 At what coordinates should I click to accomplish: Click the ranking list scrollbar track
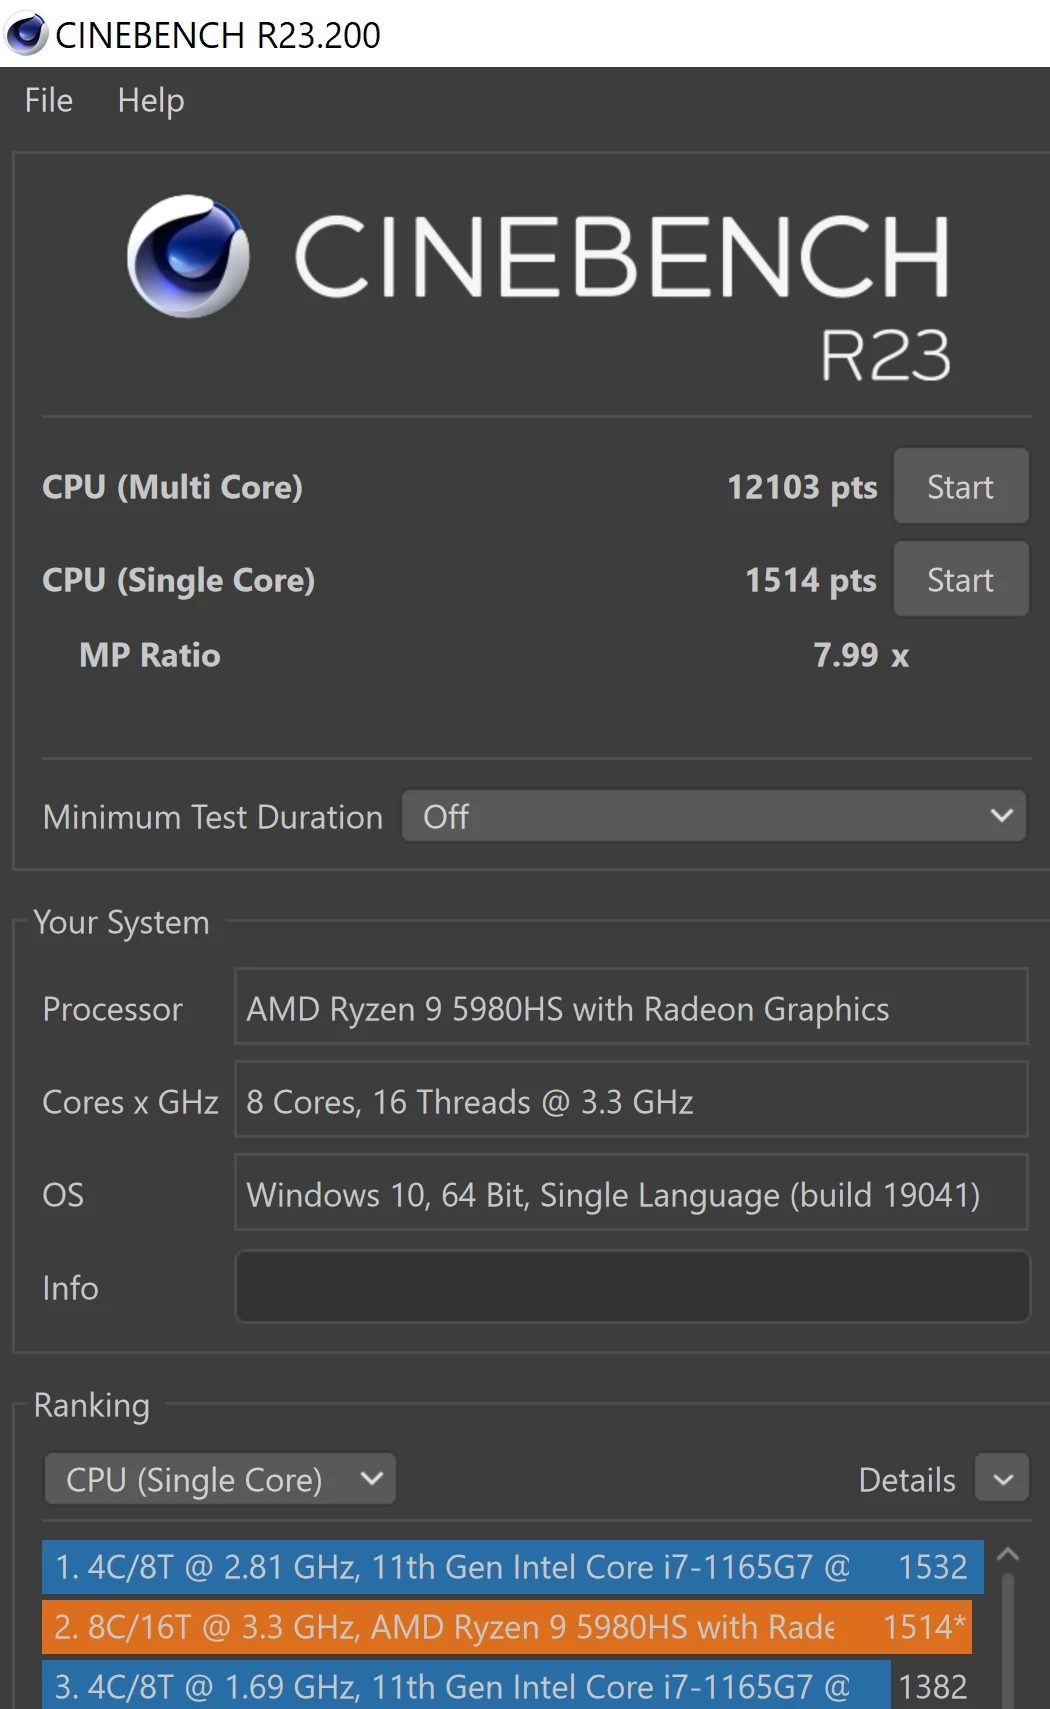point(1008,1640)
